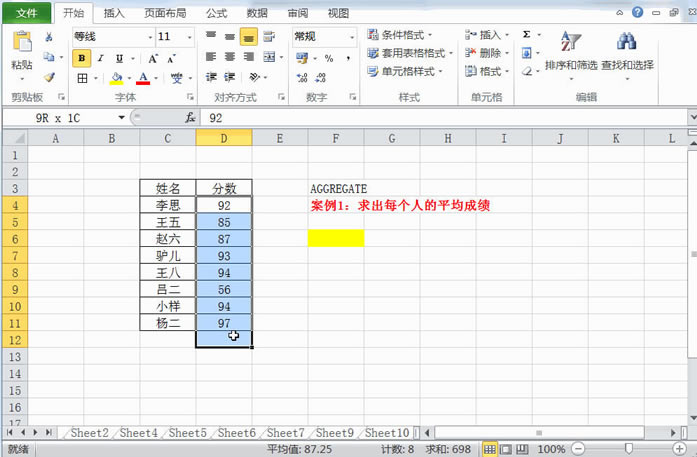Apply yellow fill color bucket

coord(116,79)
